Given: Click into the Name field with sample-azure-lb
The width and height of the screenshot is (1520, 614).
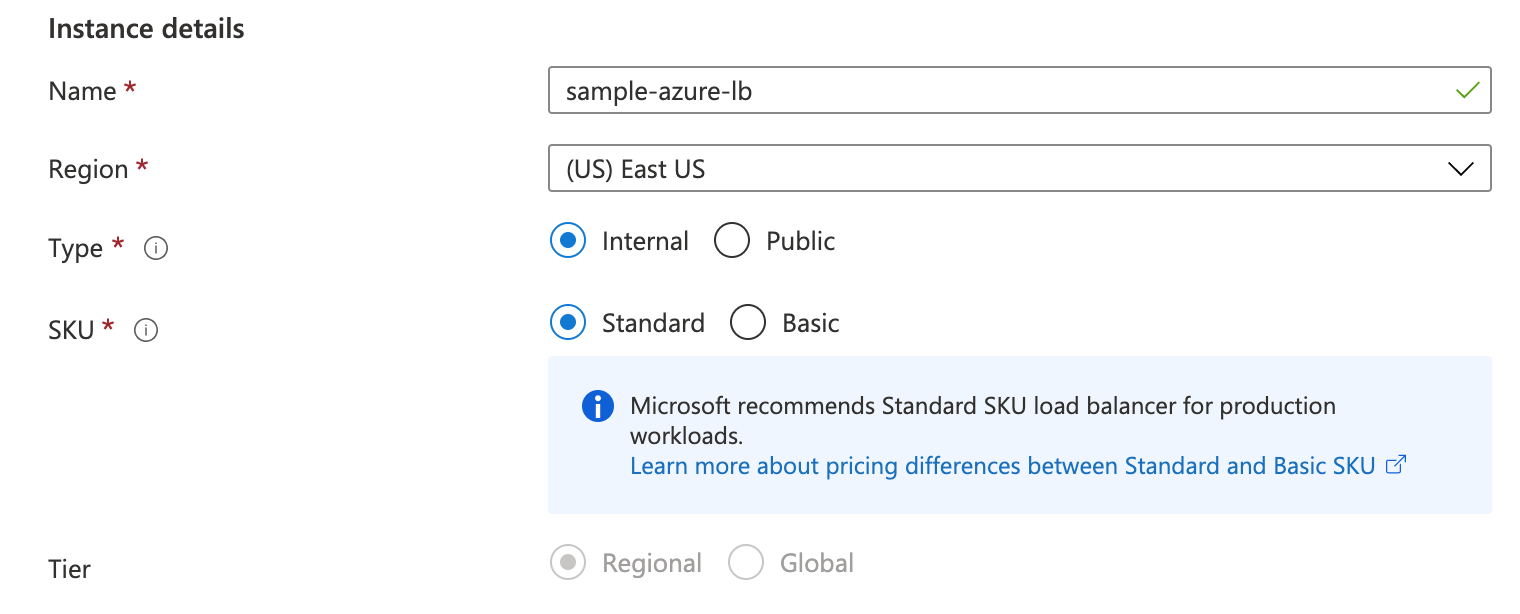Looking at the screenshot, I should [x=1020, y=90].
